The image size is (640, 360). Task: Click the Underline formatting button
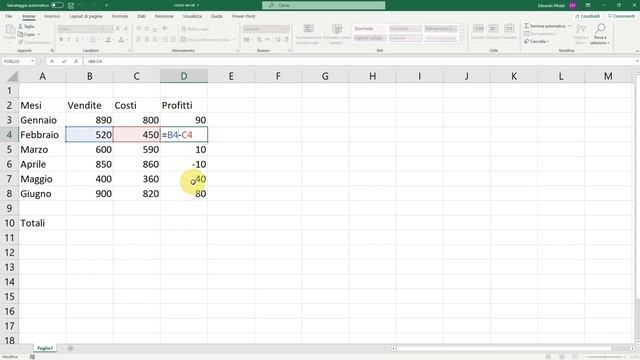point(77,40)
